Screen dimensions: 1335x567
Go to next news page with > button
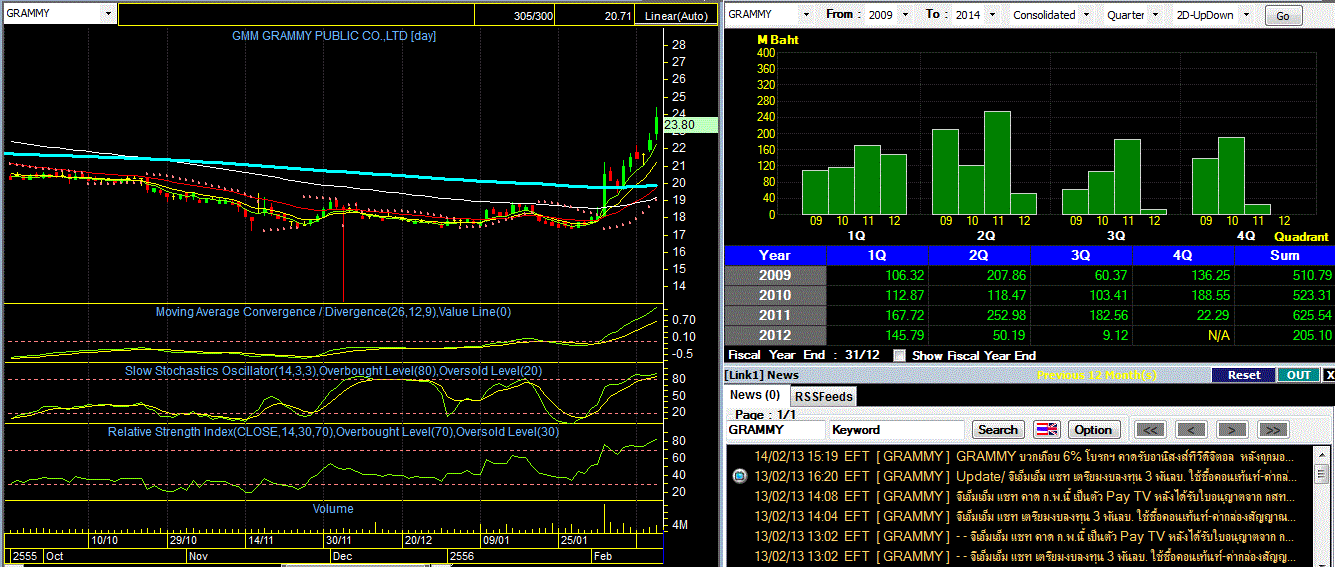[x=1232, y=430]
